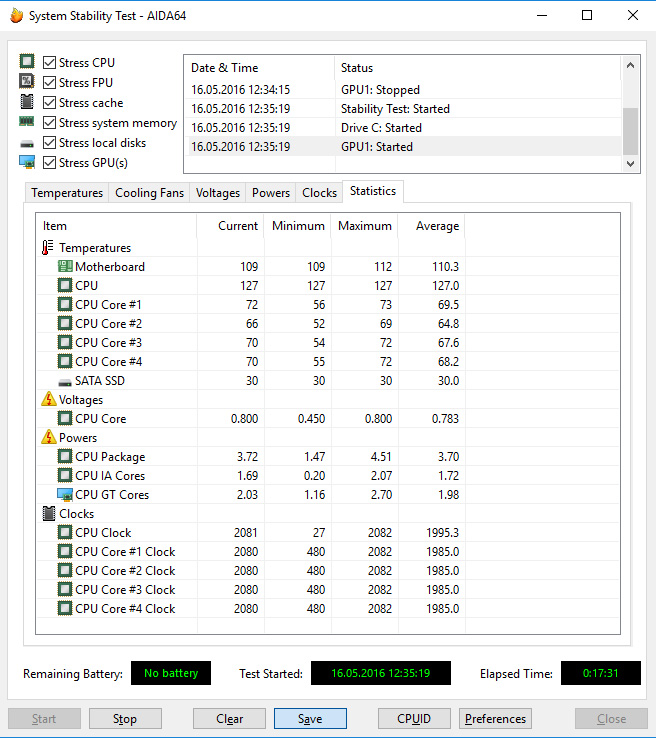Click the Maximum column header
656x738 pixels.
(x=365, y=226)
